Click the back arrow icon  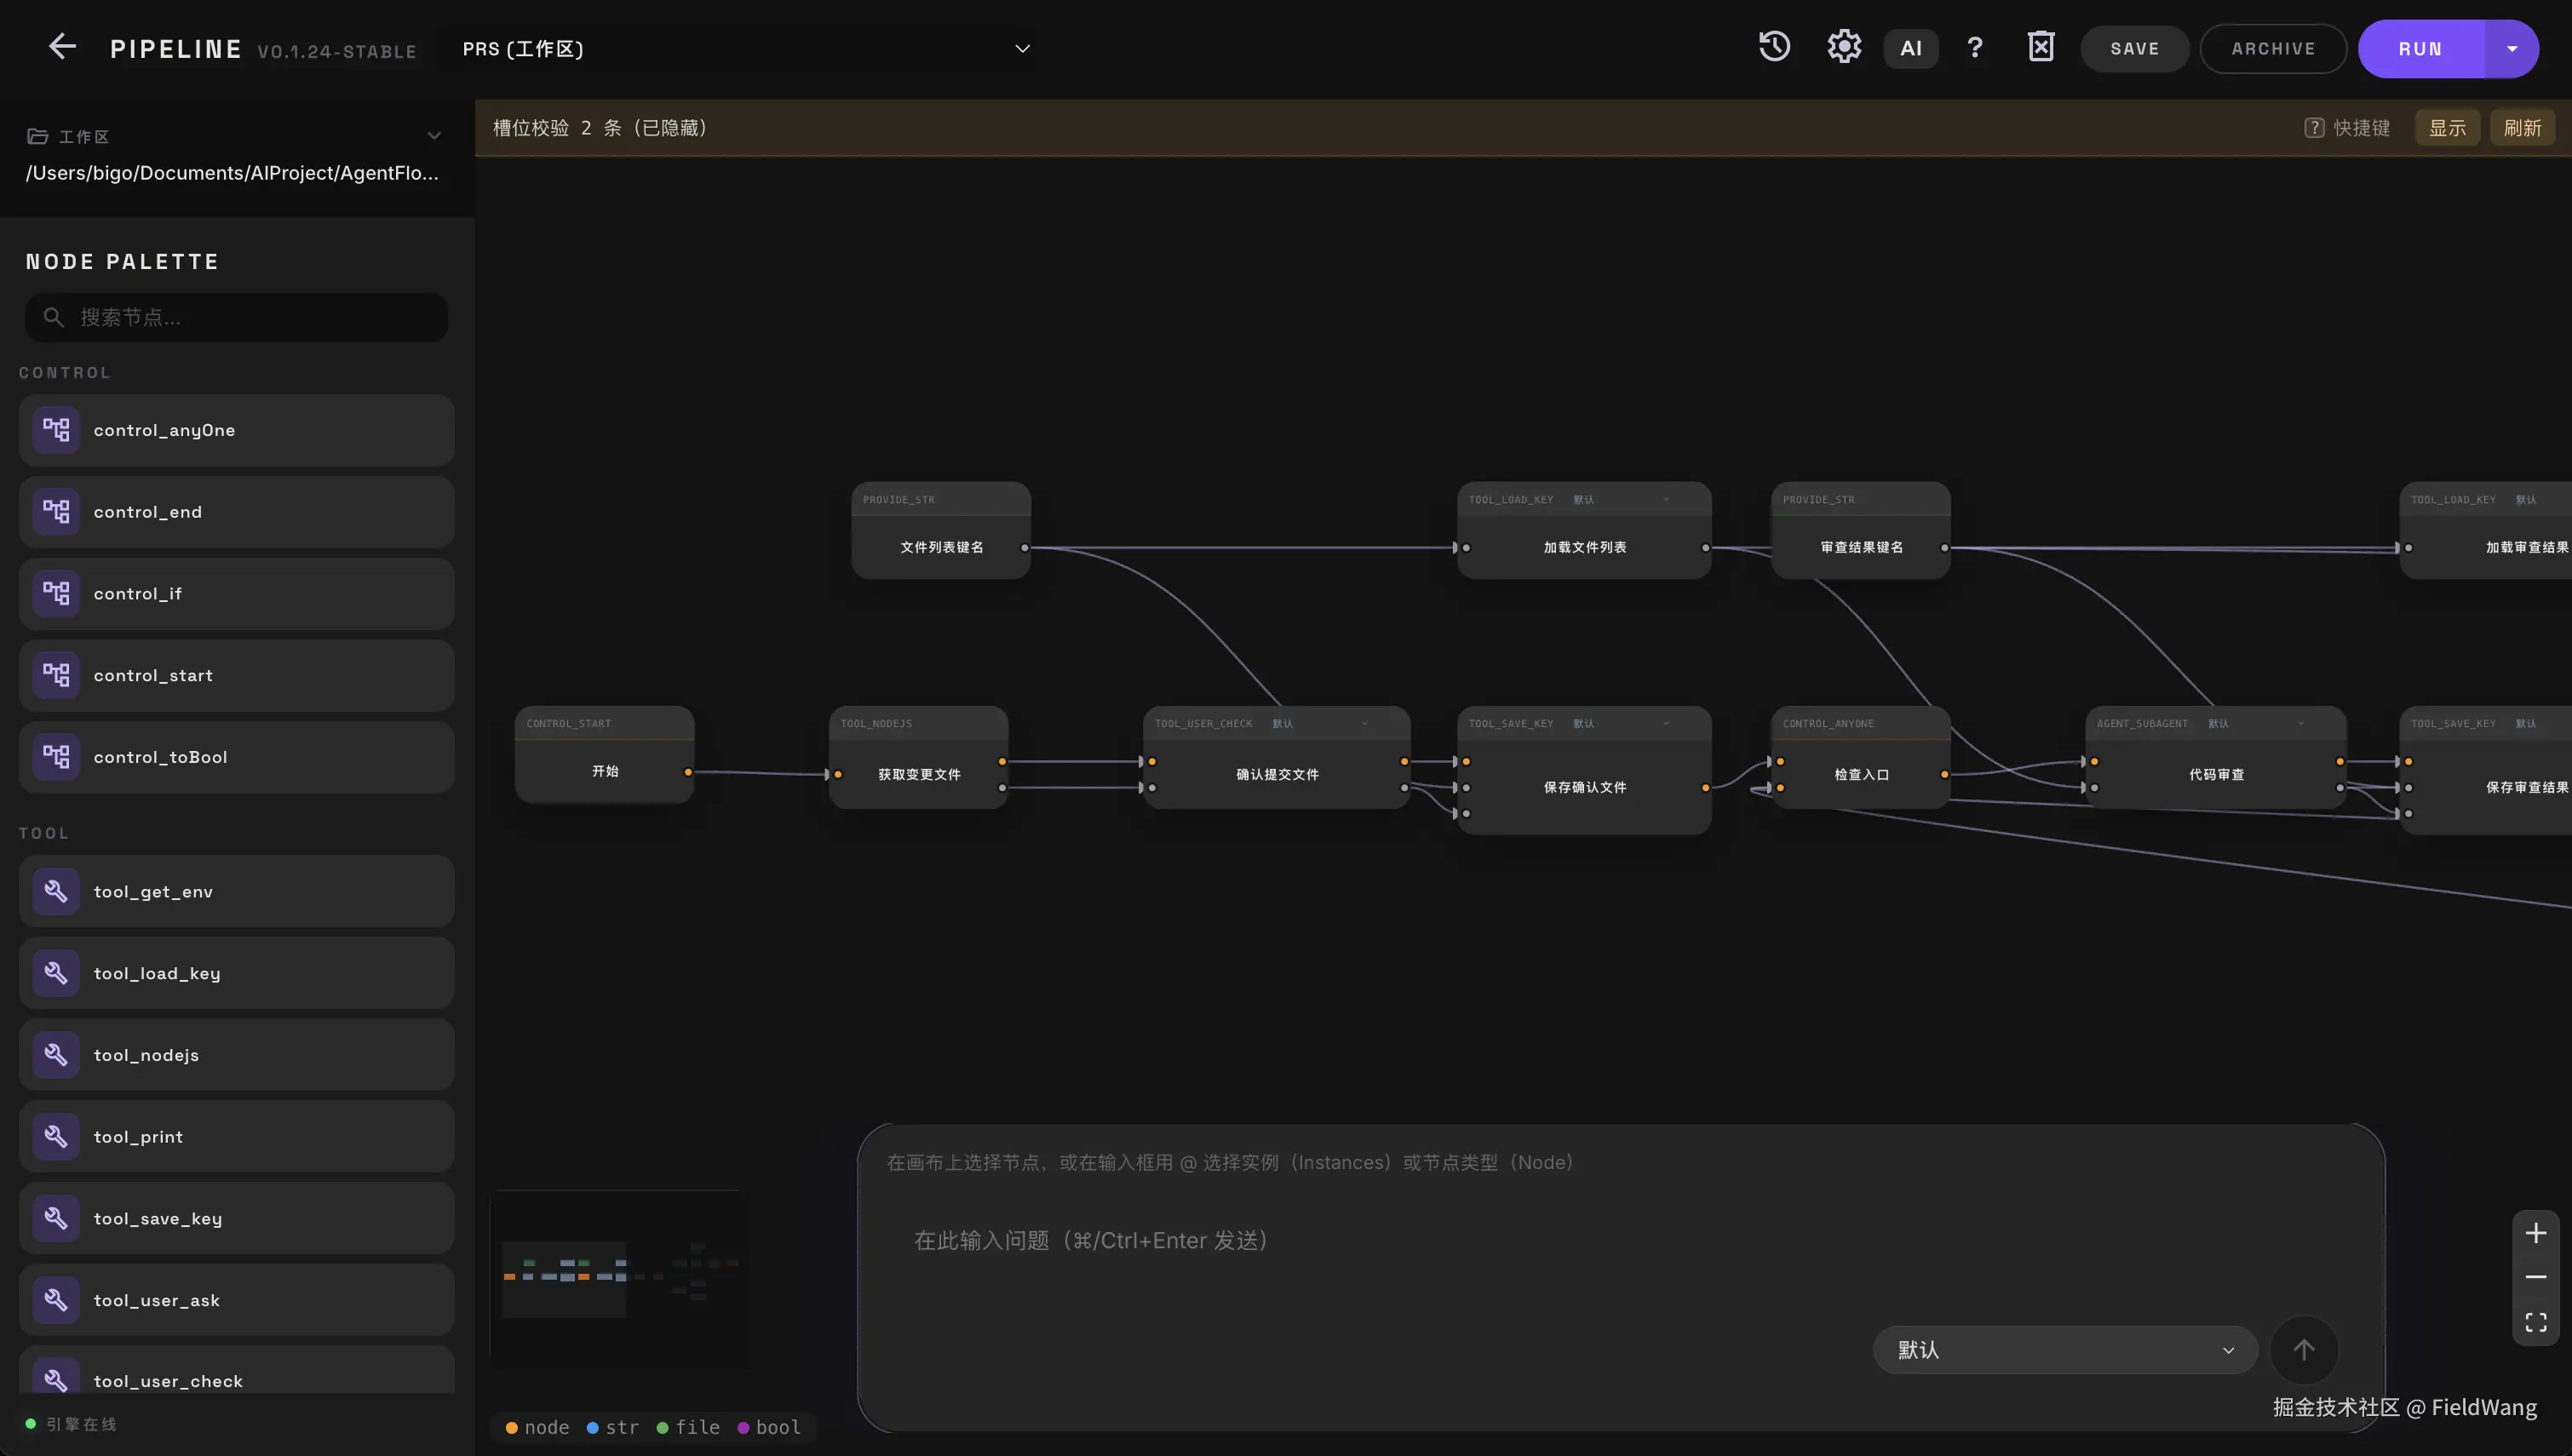62,47
